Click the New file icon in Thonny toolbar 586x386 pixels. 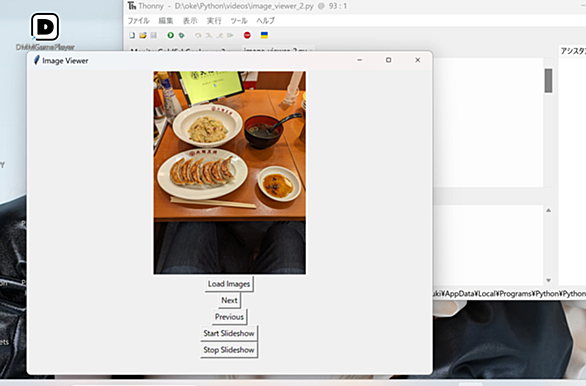point(132,35)
